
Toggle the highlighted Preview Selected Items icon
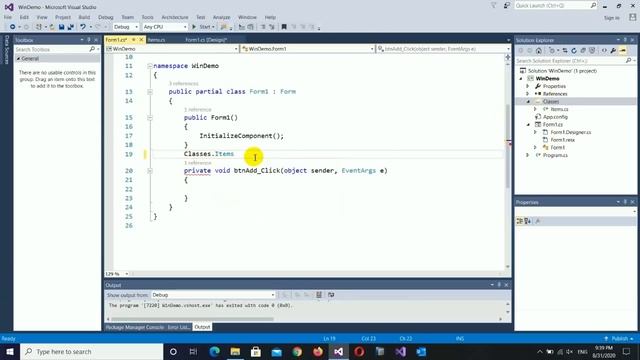coord(622,51)
